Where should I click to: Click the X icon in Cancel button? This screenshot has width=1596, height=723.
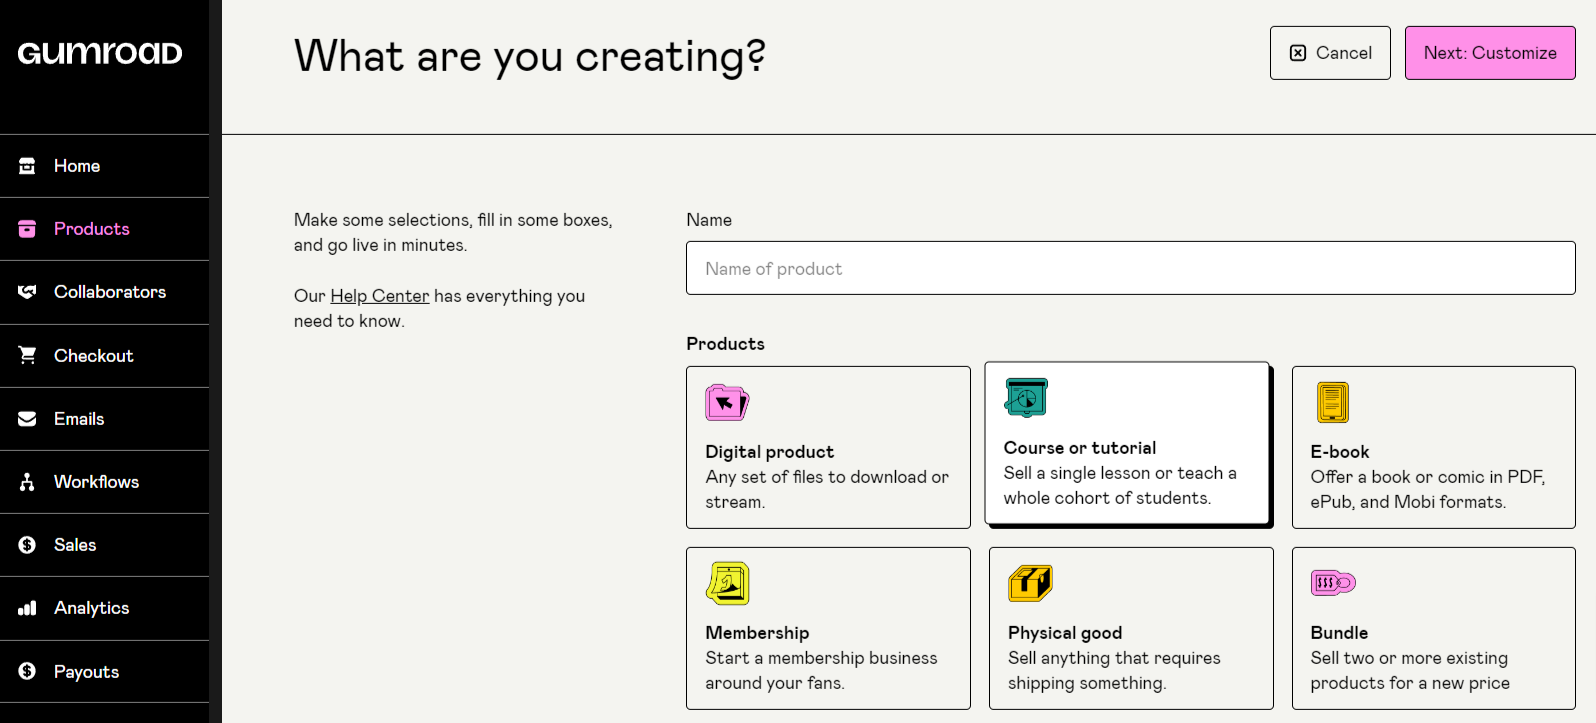(x=1298, y=53)
